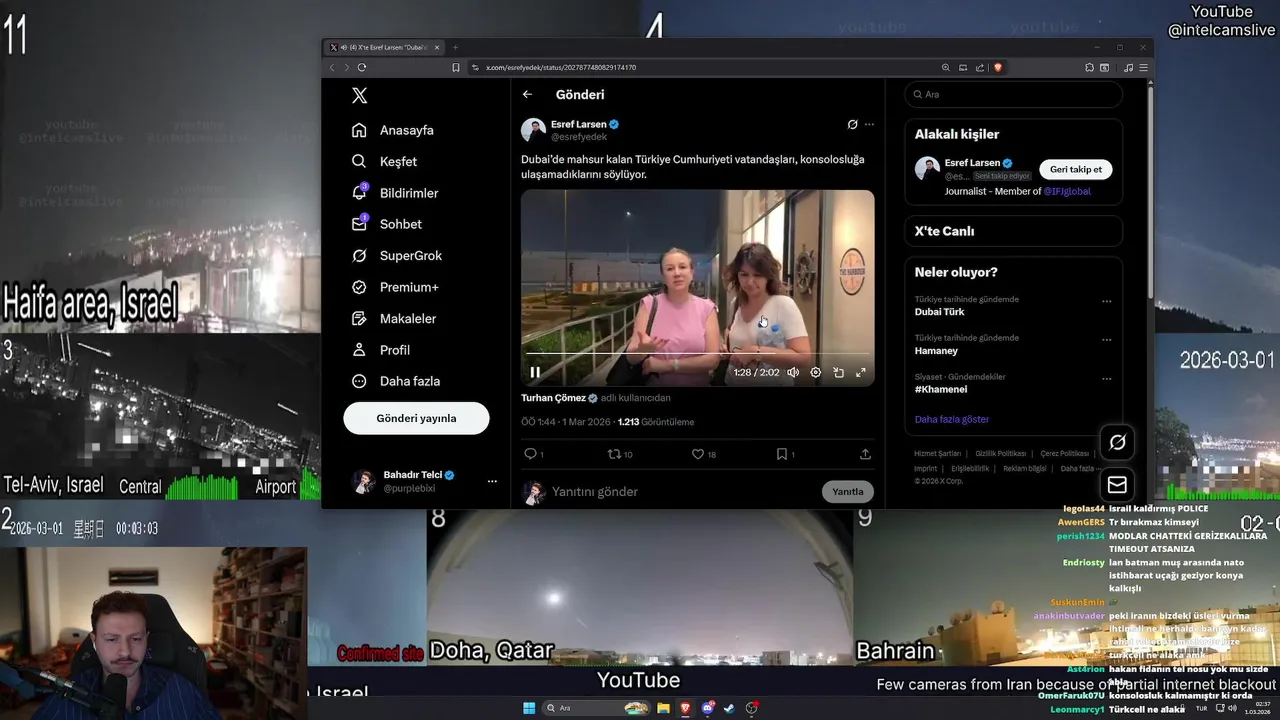
Task: Click the browser address bar URL
Action: point(561,67)
